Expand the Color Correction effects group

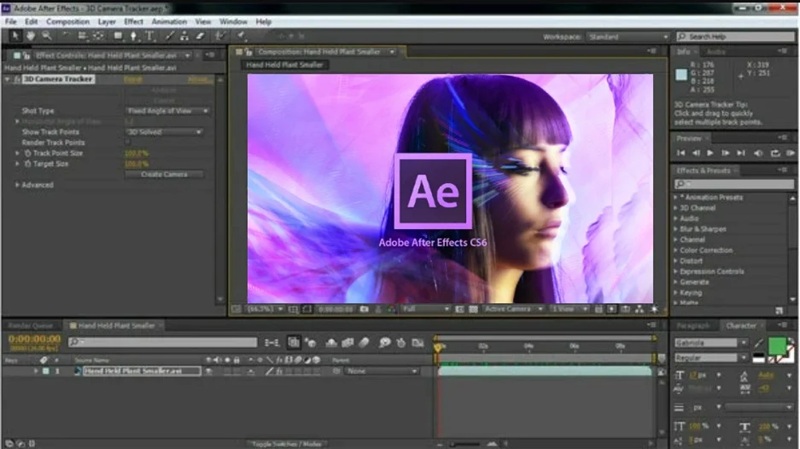pyautogui.click(x=676, y=250)
